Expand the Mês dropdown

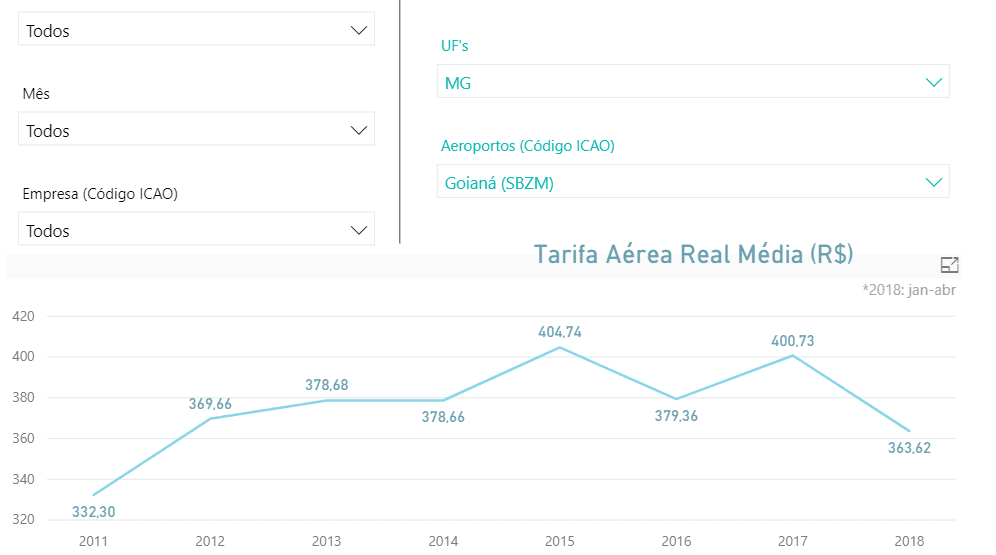196,129
